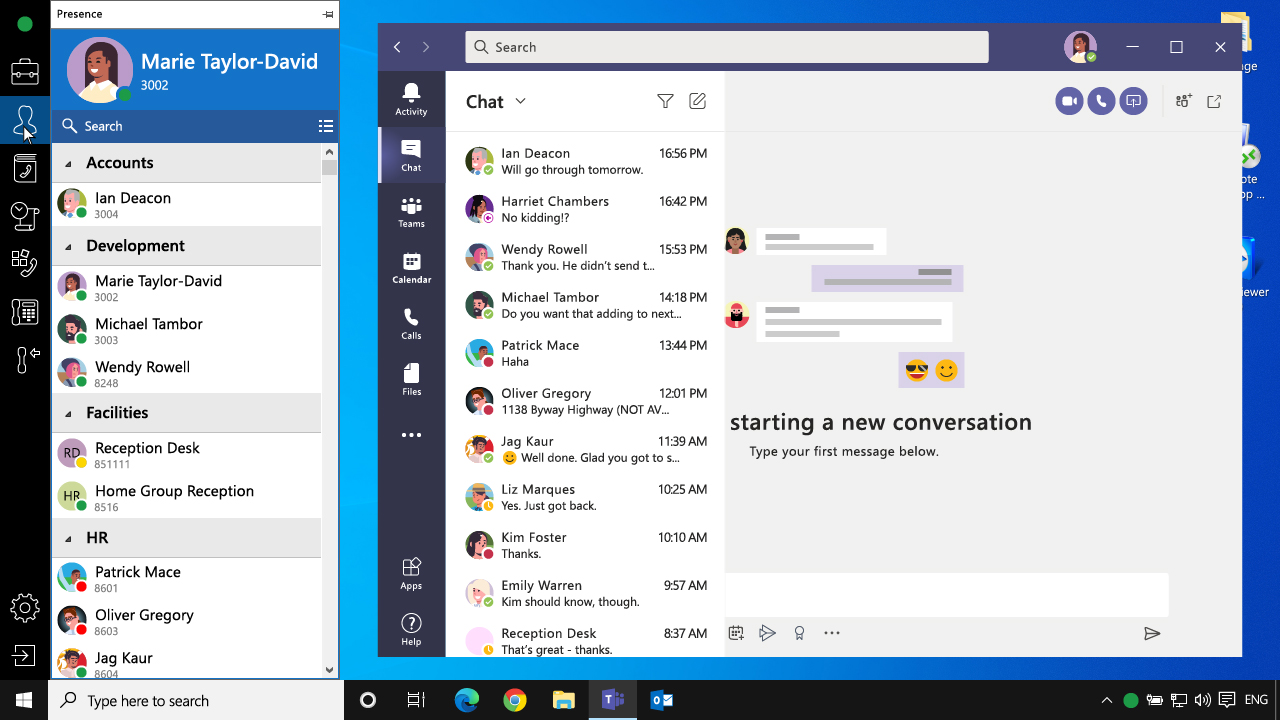Click the Presence contact search field
Viewport: 1280px width, 720px height.
coord(185,126)
